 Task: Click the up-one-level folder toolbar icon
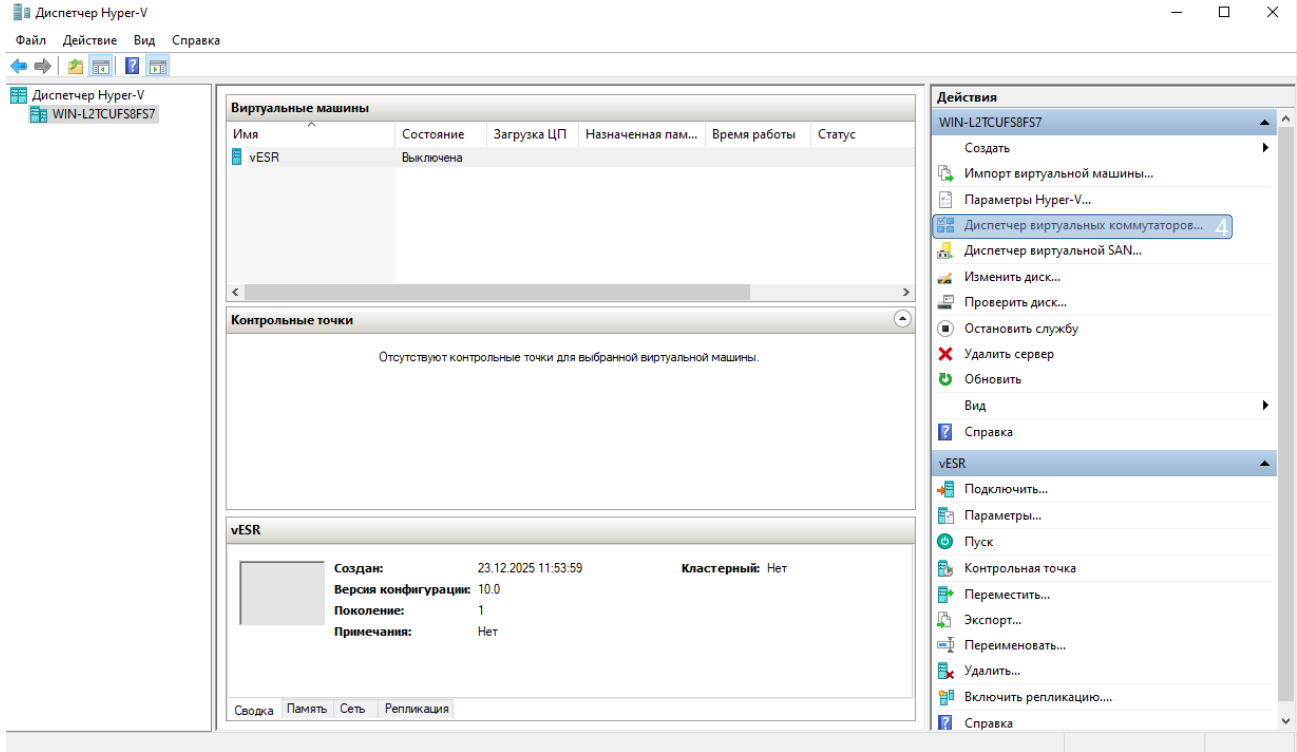click(76, 67)
